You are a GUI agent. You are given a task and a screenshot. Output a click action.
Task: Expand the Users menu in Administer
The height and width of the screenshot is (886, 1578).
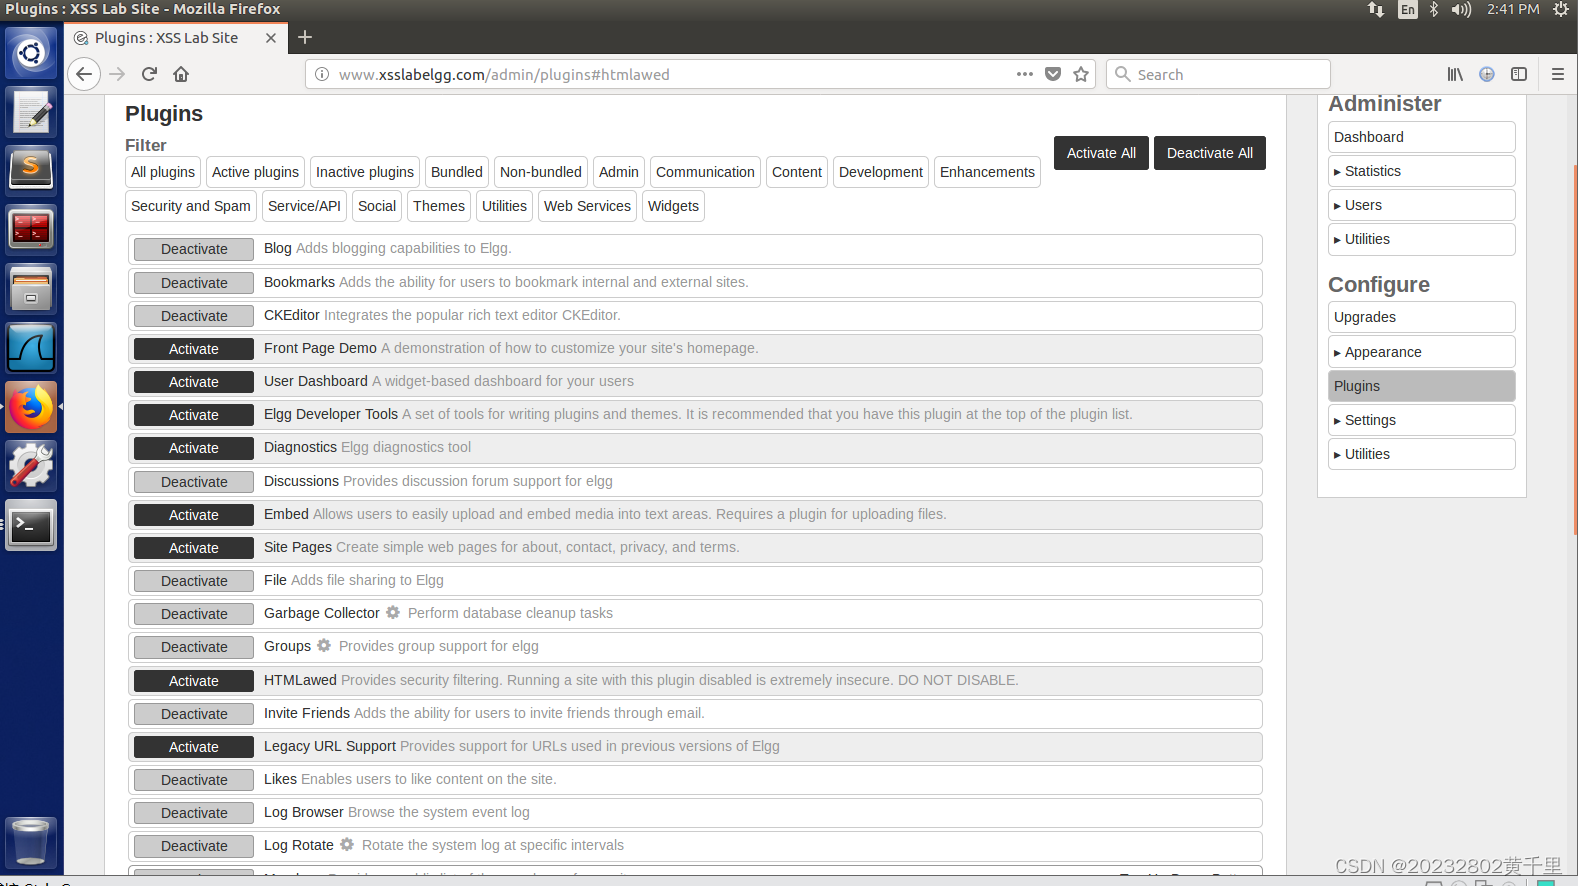(1421, 205)
